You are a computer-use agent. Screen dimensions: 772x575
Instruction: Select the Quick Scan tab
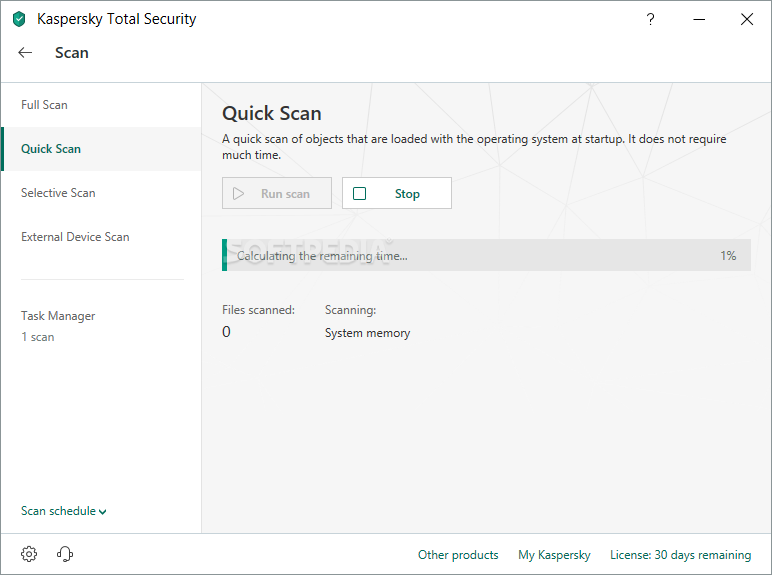[x=101, y=149]
